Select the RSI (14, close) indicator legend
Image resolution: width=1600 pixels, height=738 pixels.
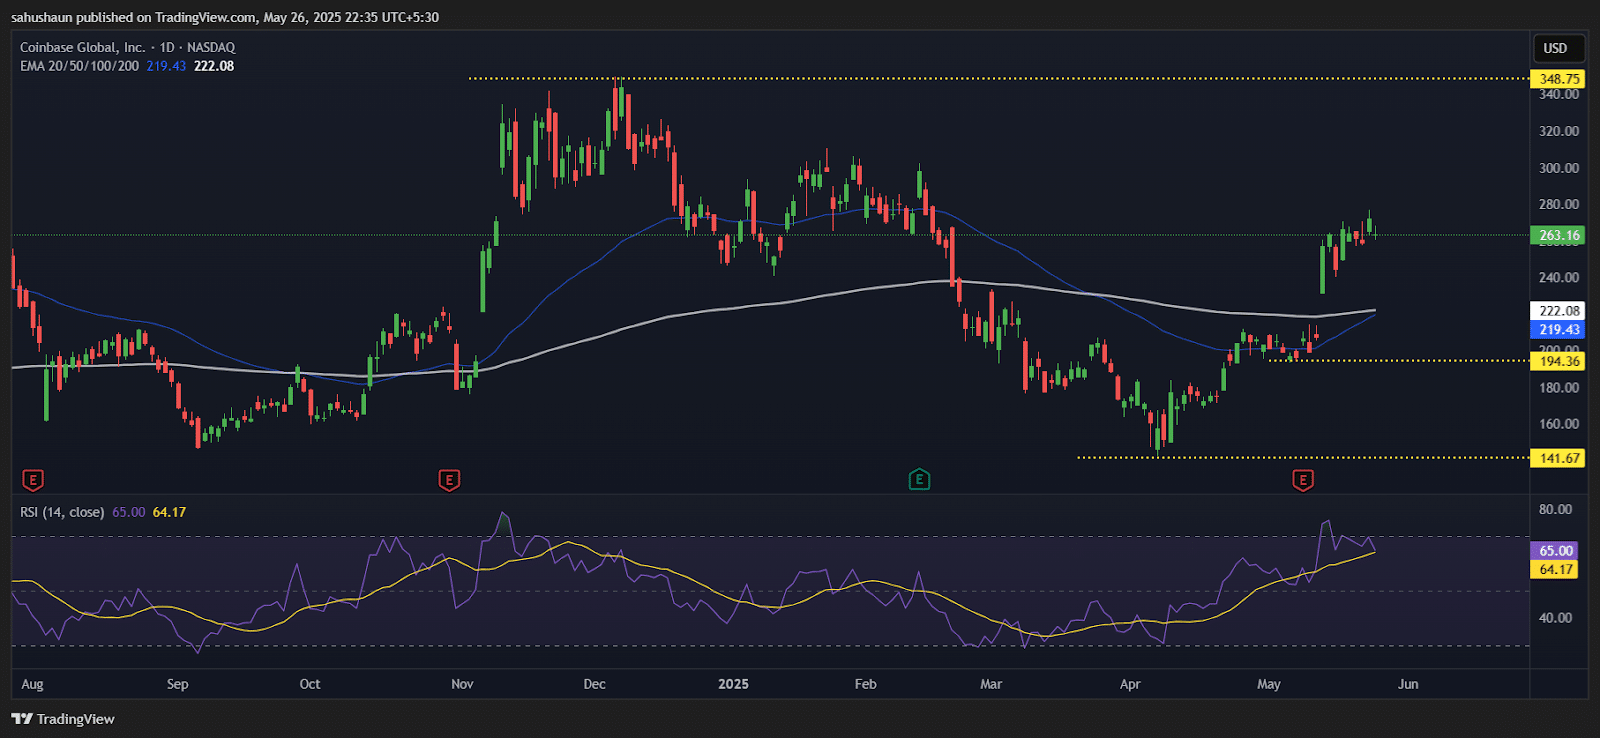(x=62, y=512)
